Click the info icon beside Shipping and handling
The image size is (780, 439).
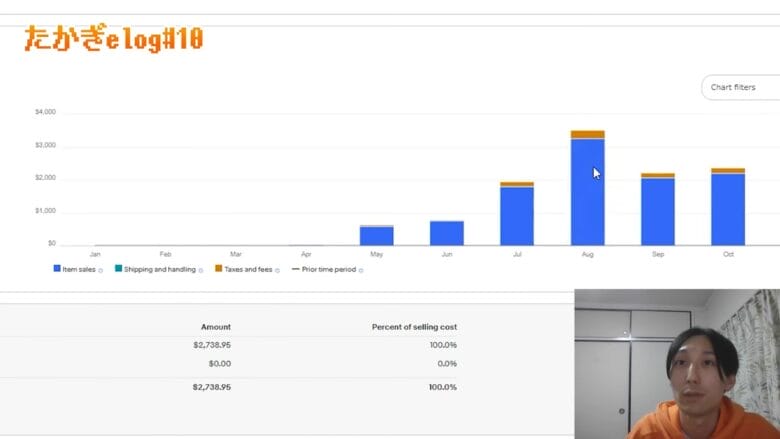coord(201,270)
